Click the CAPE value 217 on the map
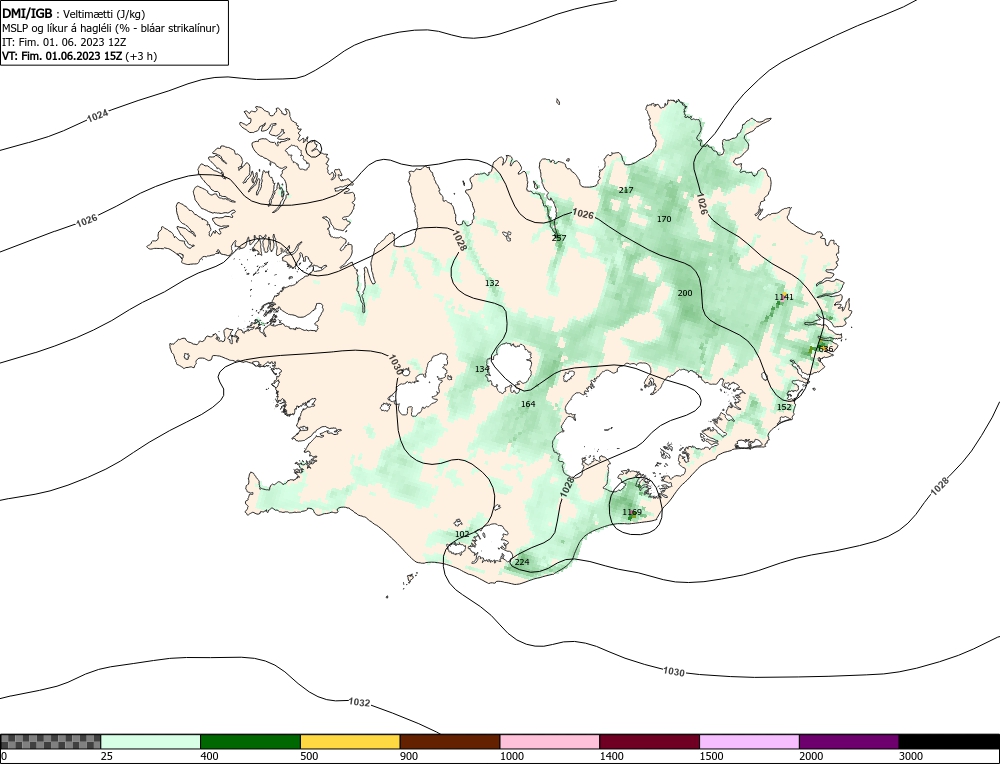Viewport: 1000px width, 764px height. coord(626,190)
